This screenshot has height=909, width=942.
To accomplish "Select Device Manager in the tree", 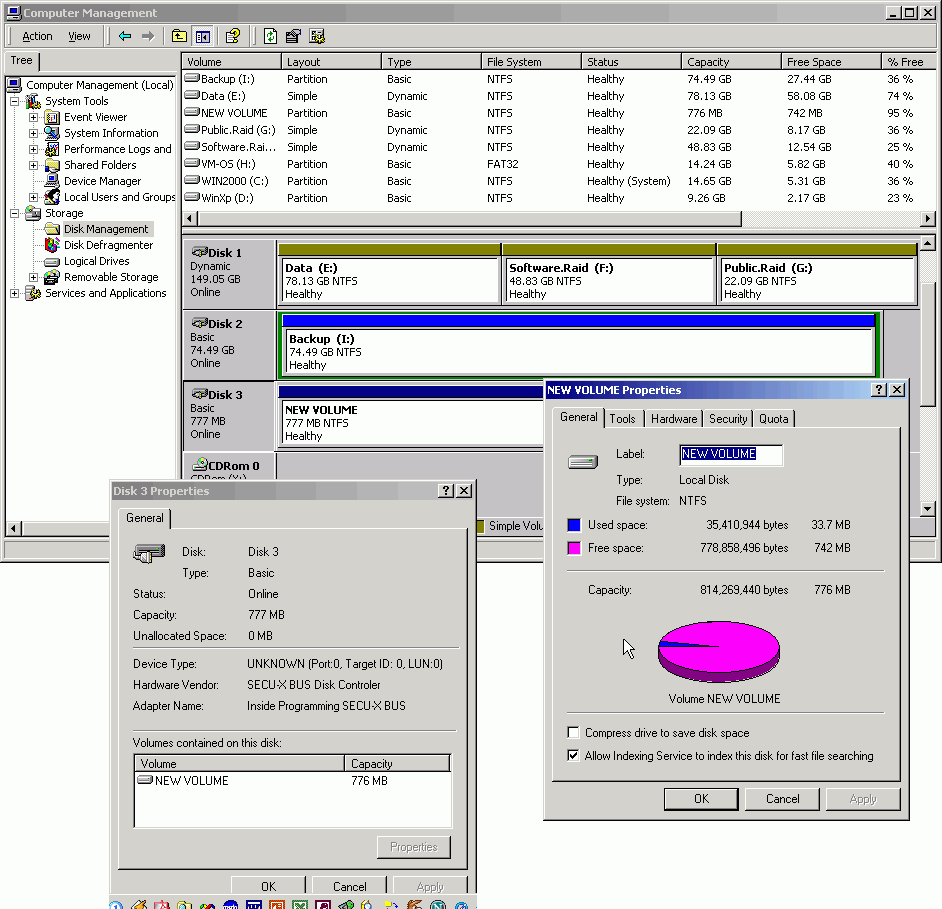I will [102, 181].
